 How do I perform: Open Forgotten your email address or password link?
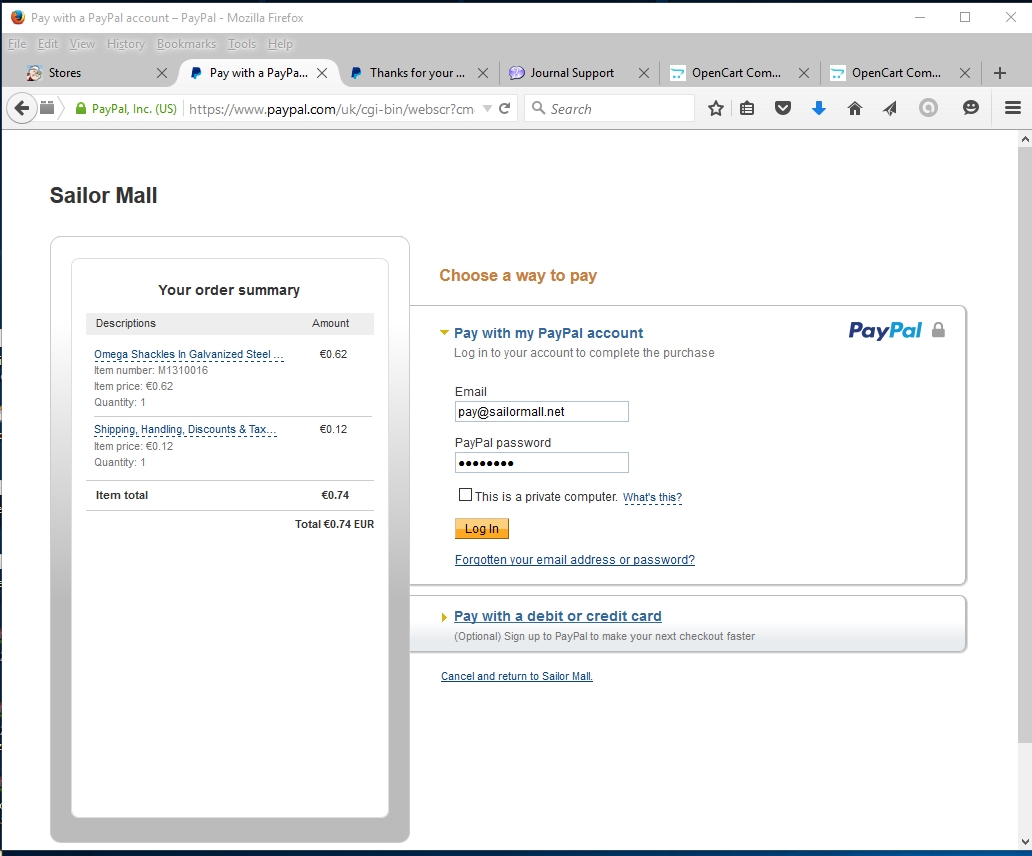click(x=575, y=559)
